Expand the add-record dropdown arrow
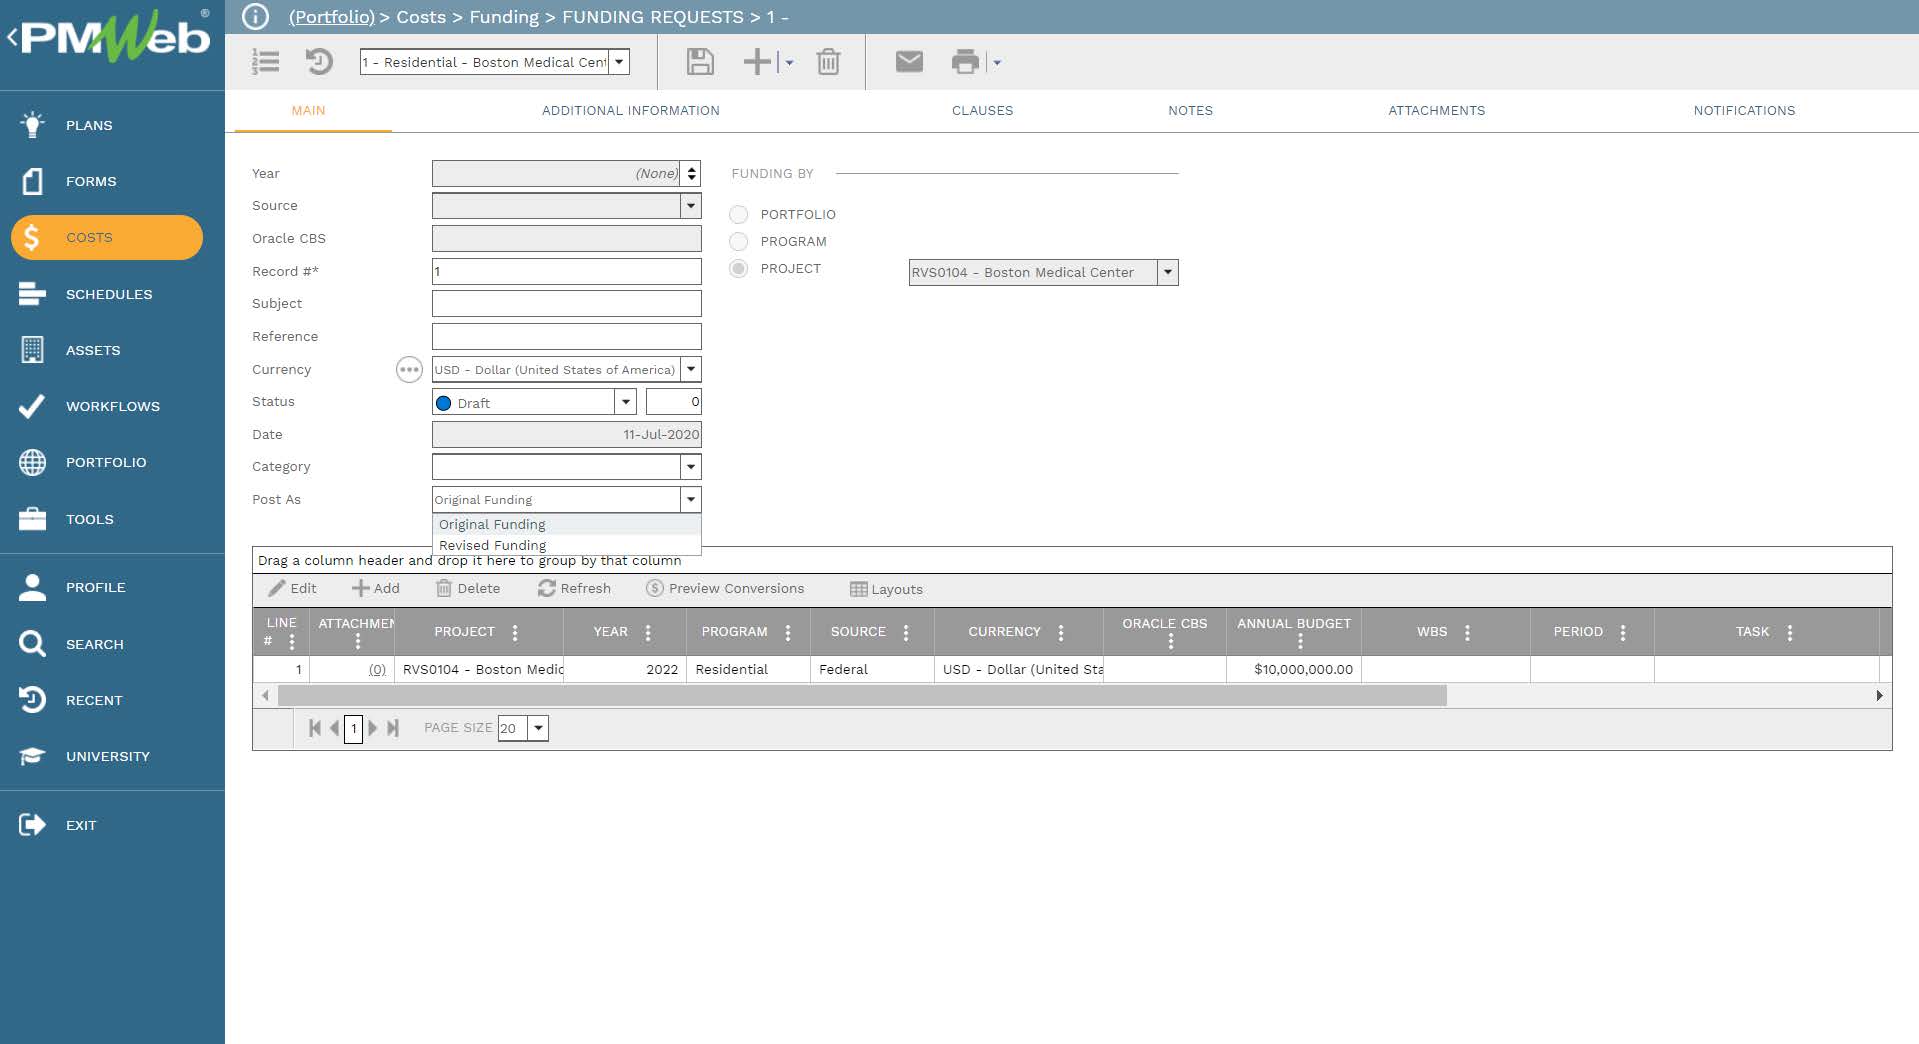This screenshot has width=1919, height=1044. [x=789, y=62]
